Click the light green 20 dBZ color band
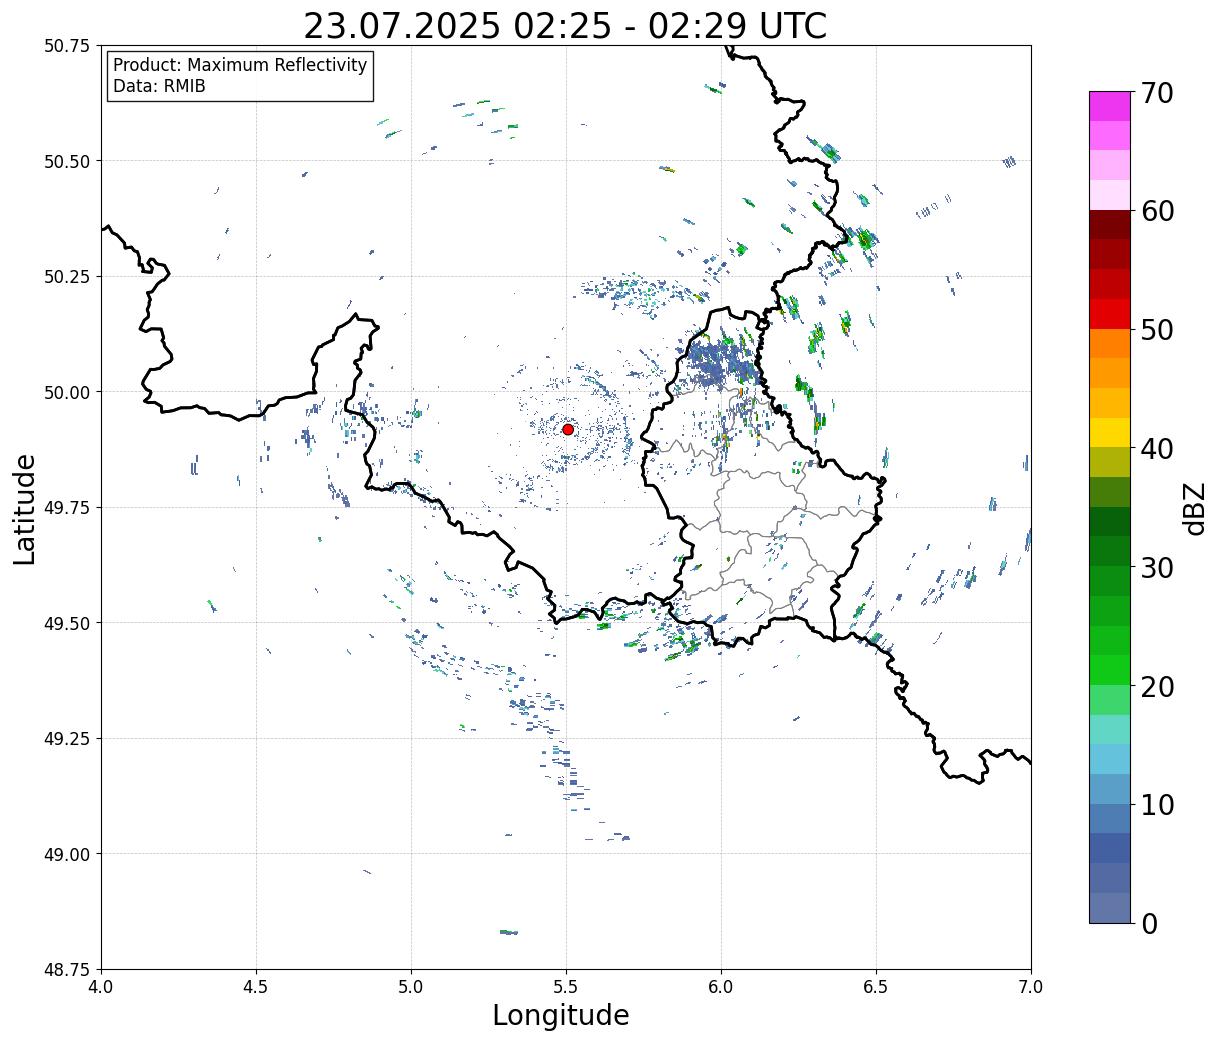Image resolution: width=1219 pixels, height=1040 pixels. (1109, 699)
